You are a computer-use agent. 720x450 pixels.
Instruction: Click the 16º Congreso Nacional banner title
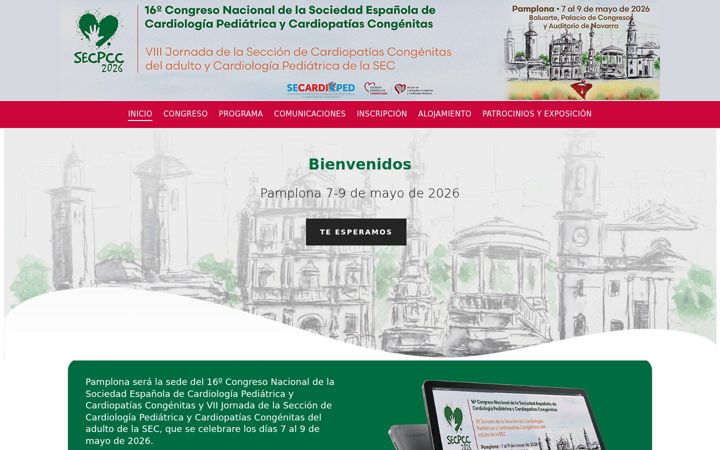coord(290,17)
